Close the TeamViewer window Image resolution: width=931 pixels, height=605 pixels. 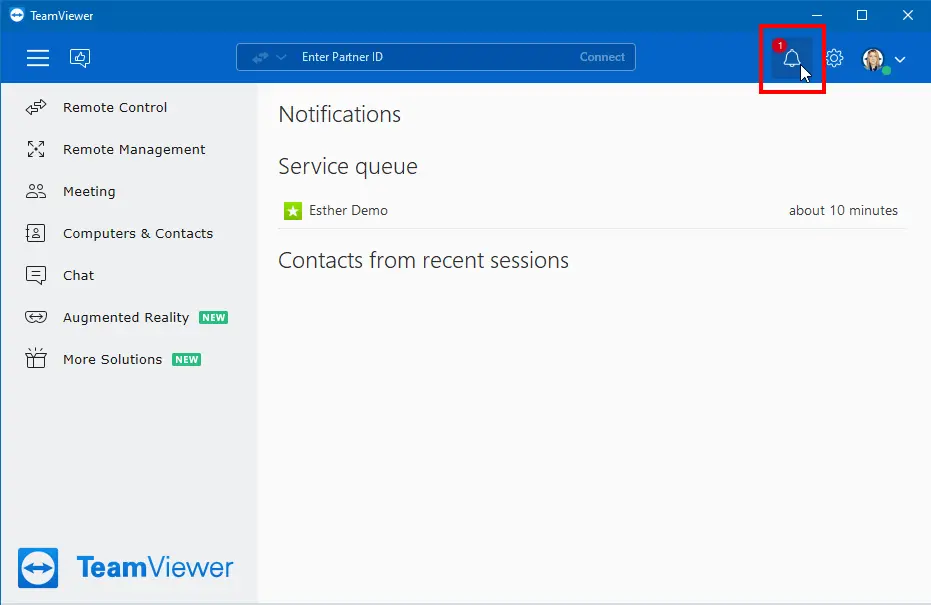tap(908, 15)
